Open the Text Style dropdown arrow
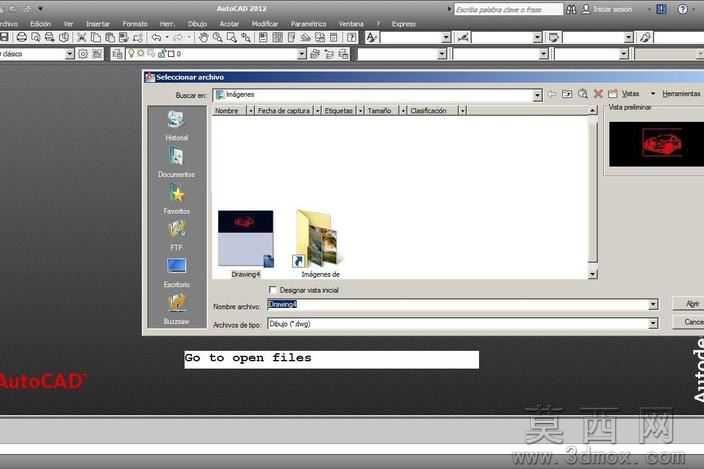Screen dimensions: 704x469 pyautogui.click(x=446, y=38)
